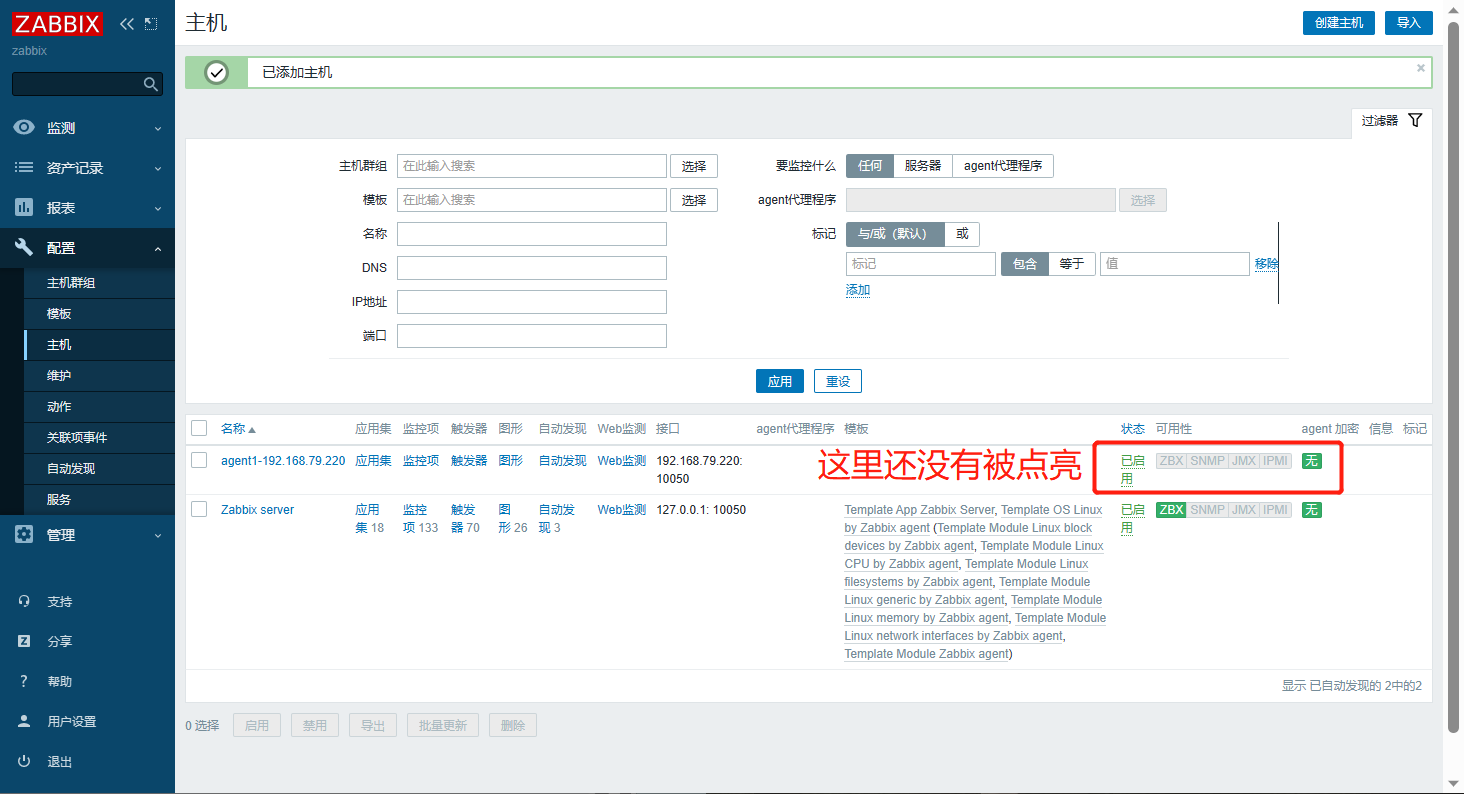
Task: Click JMX badge for Zabbix server
Action: pos(1243,510)
